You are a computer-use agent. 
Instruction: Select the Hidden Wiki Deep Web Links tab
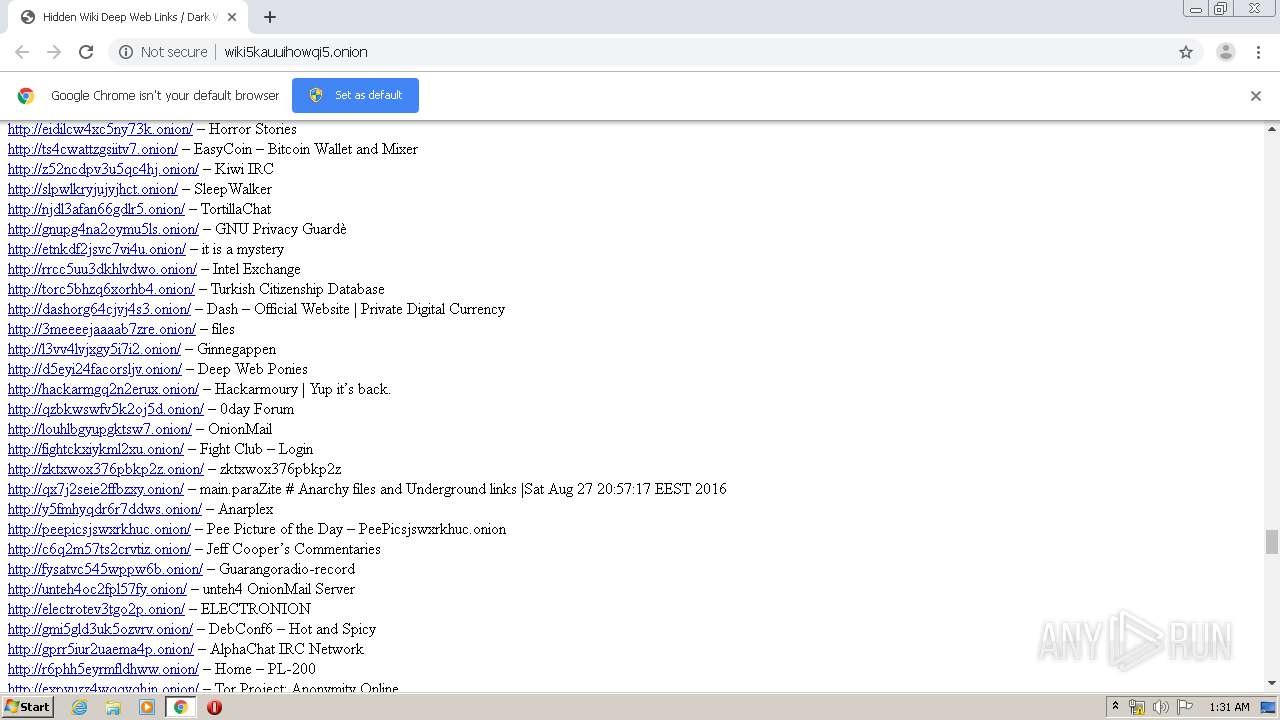[x=130, y=17]
